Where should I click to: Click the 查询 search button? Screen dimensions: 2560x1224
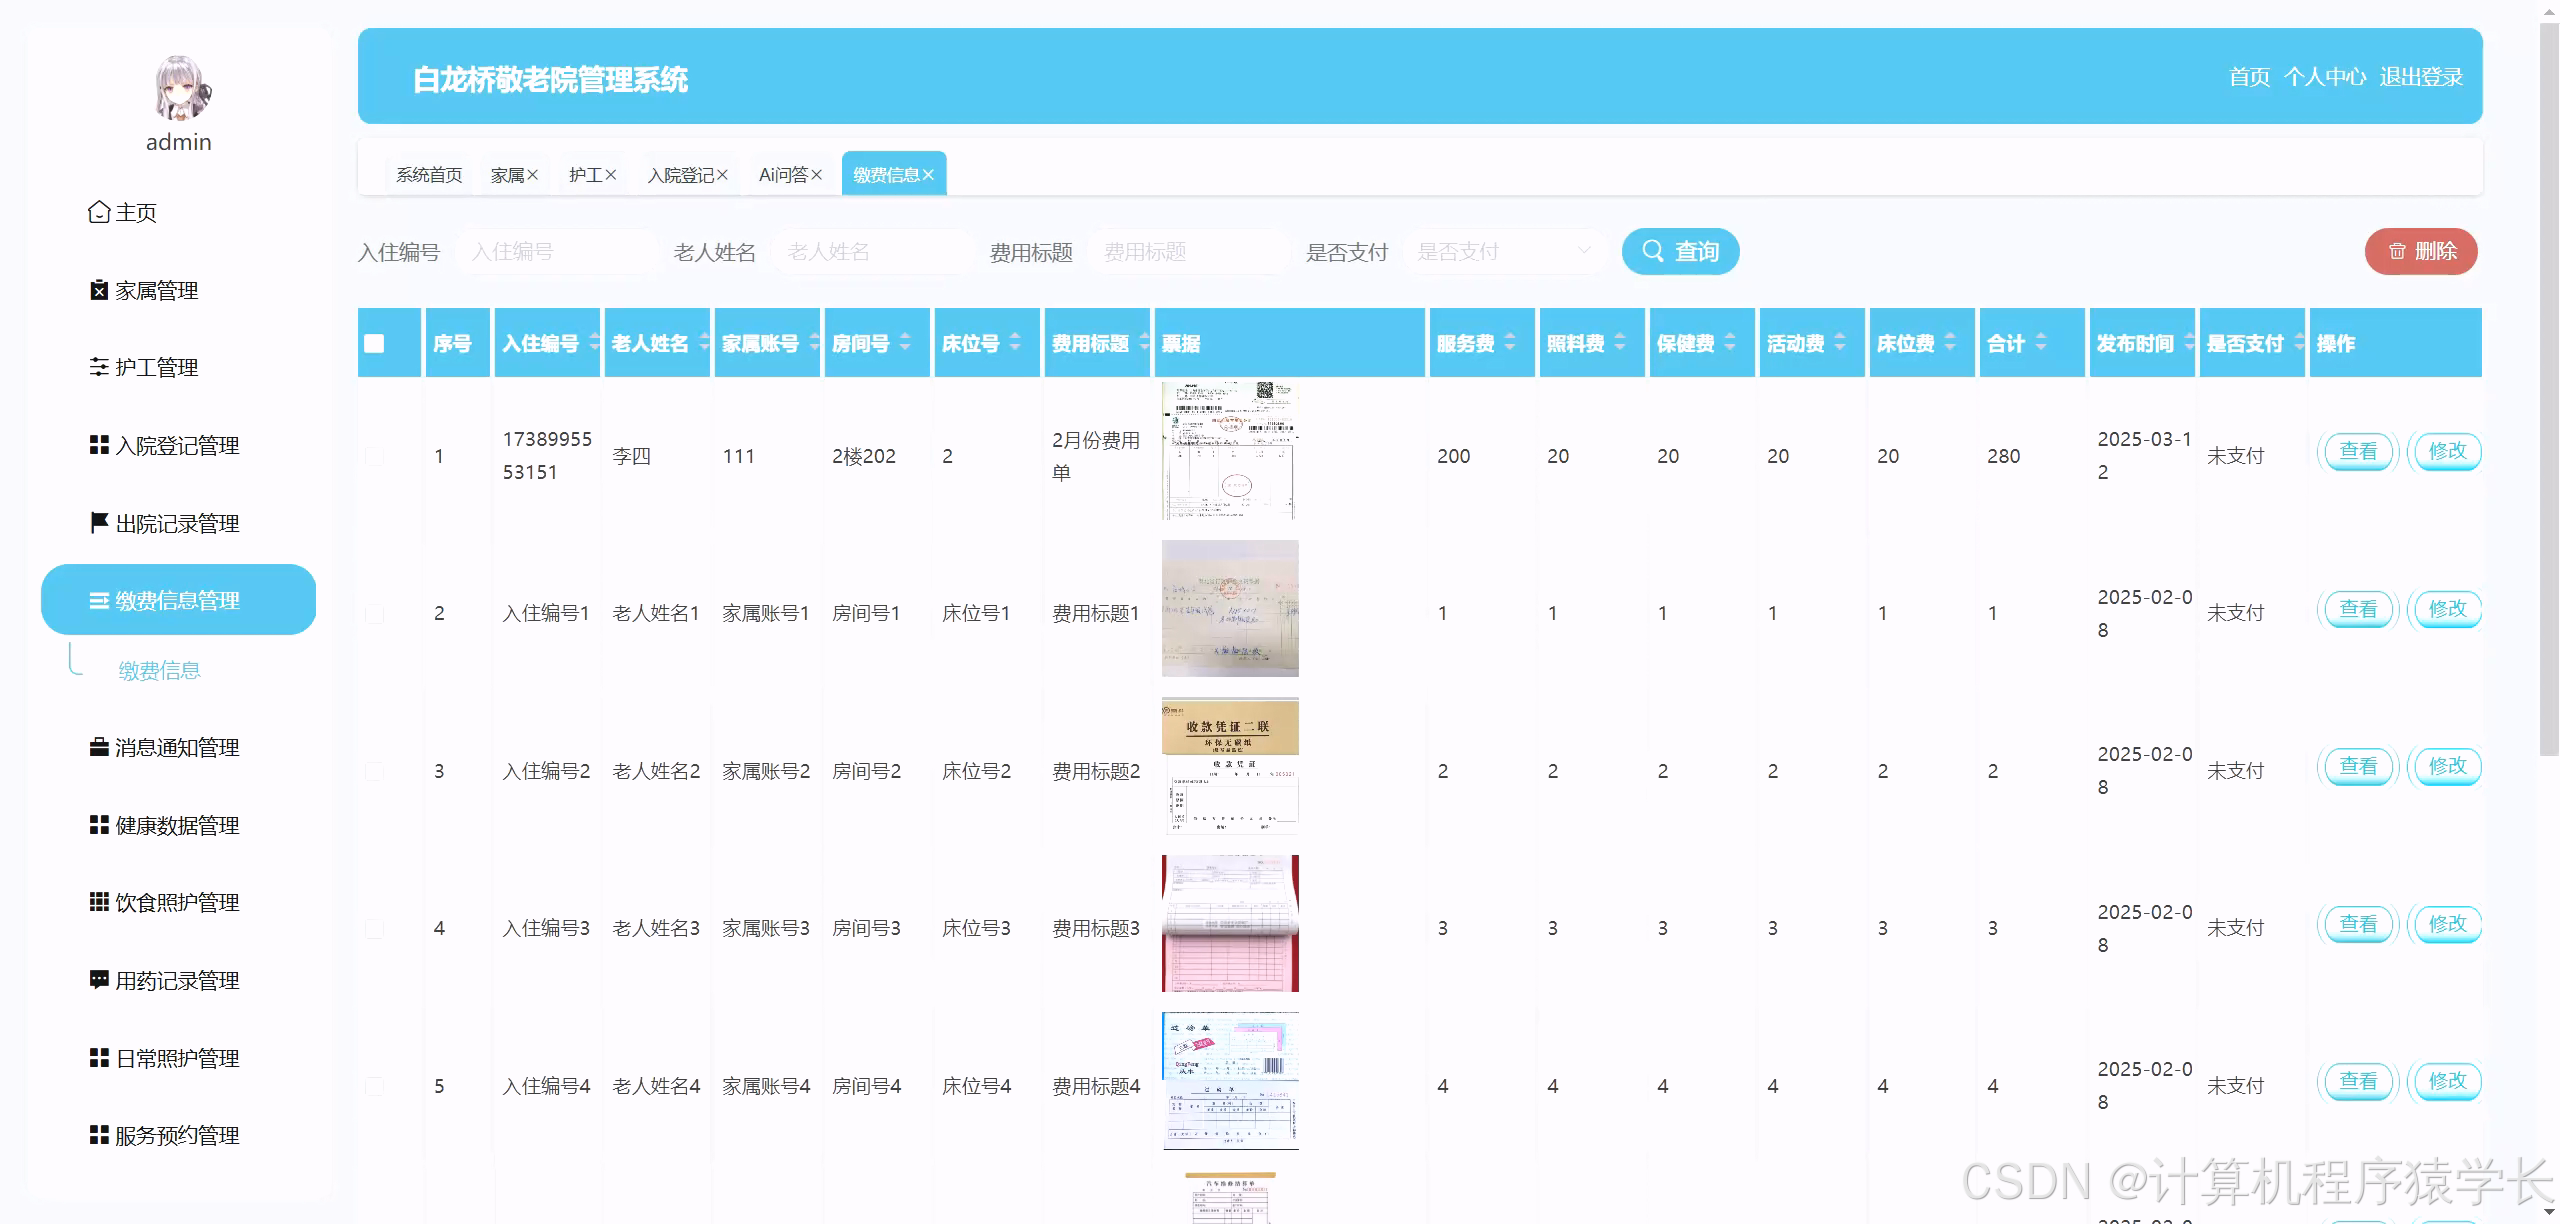(1680, 251)
